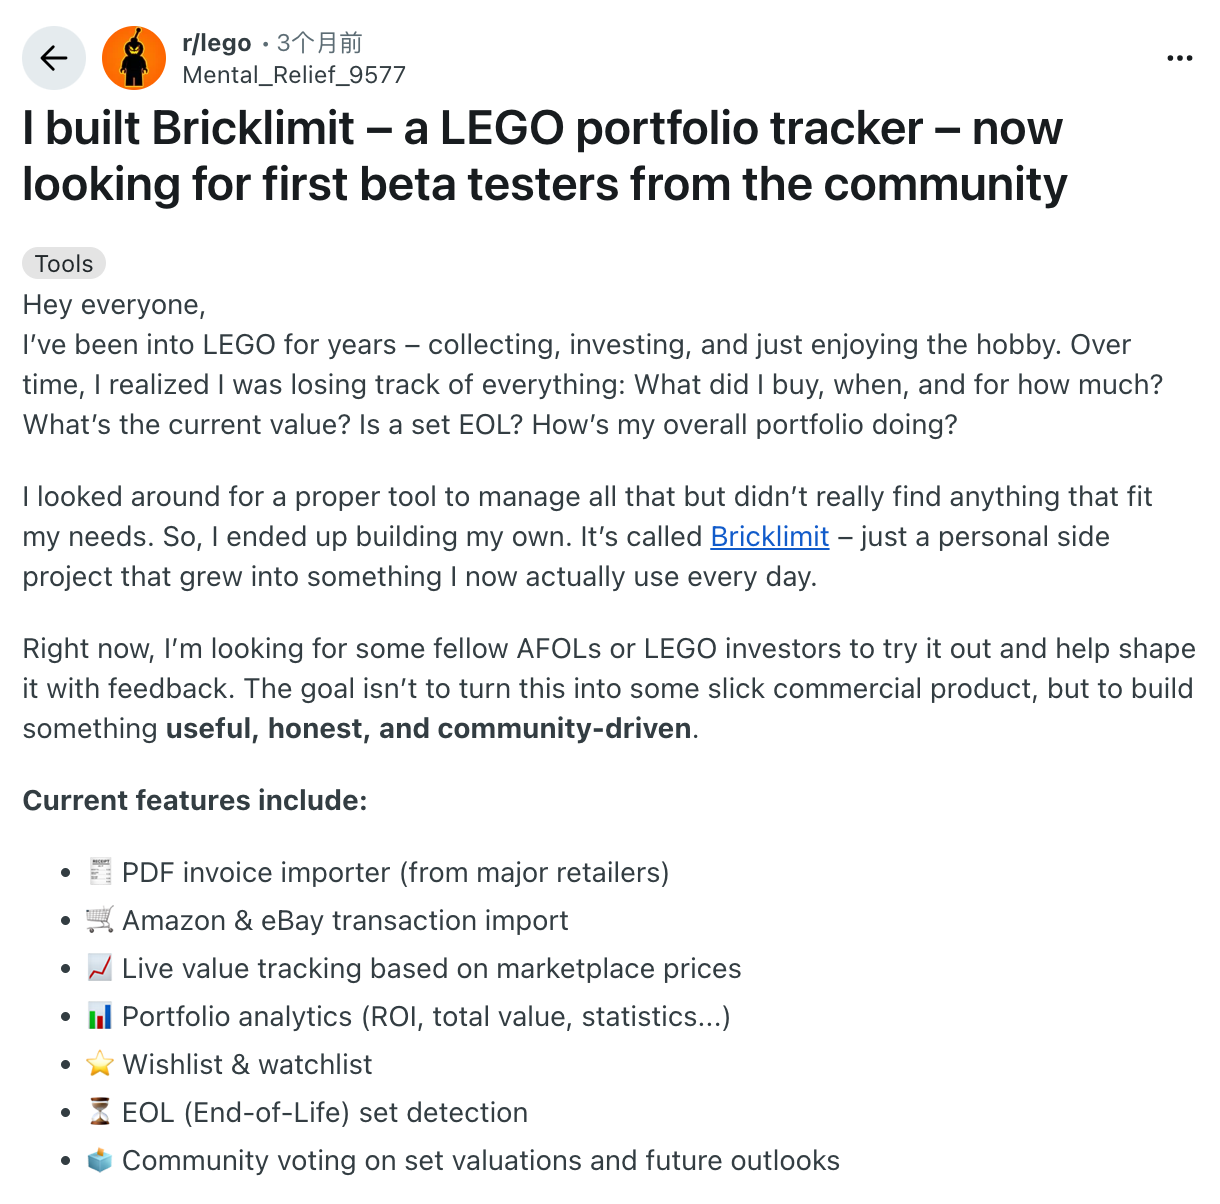Click the star icon beside Wishlist
The width and height of the screenshot is (1220, 1204).
point(100,1064)
